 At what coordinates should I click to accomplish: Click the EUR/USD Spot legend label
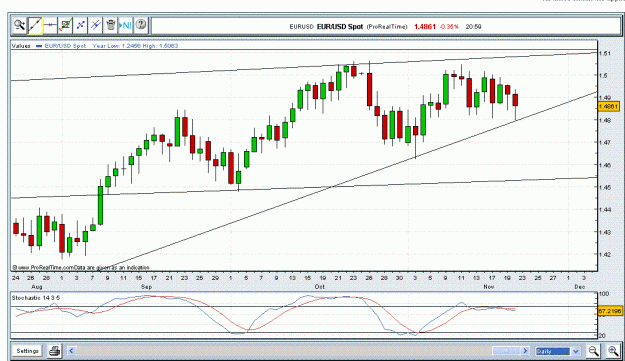point(65,46)
